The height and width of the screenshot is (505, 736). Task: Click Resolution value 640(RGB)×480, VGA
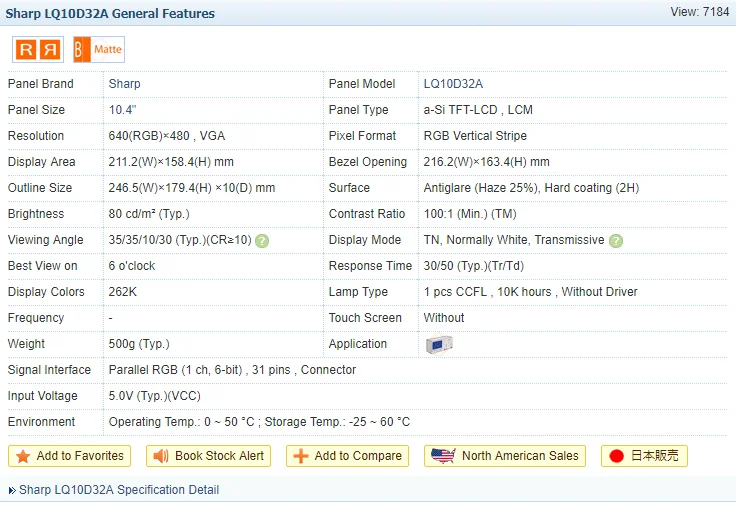(167, 136)
